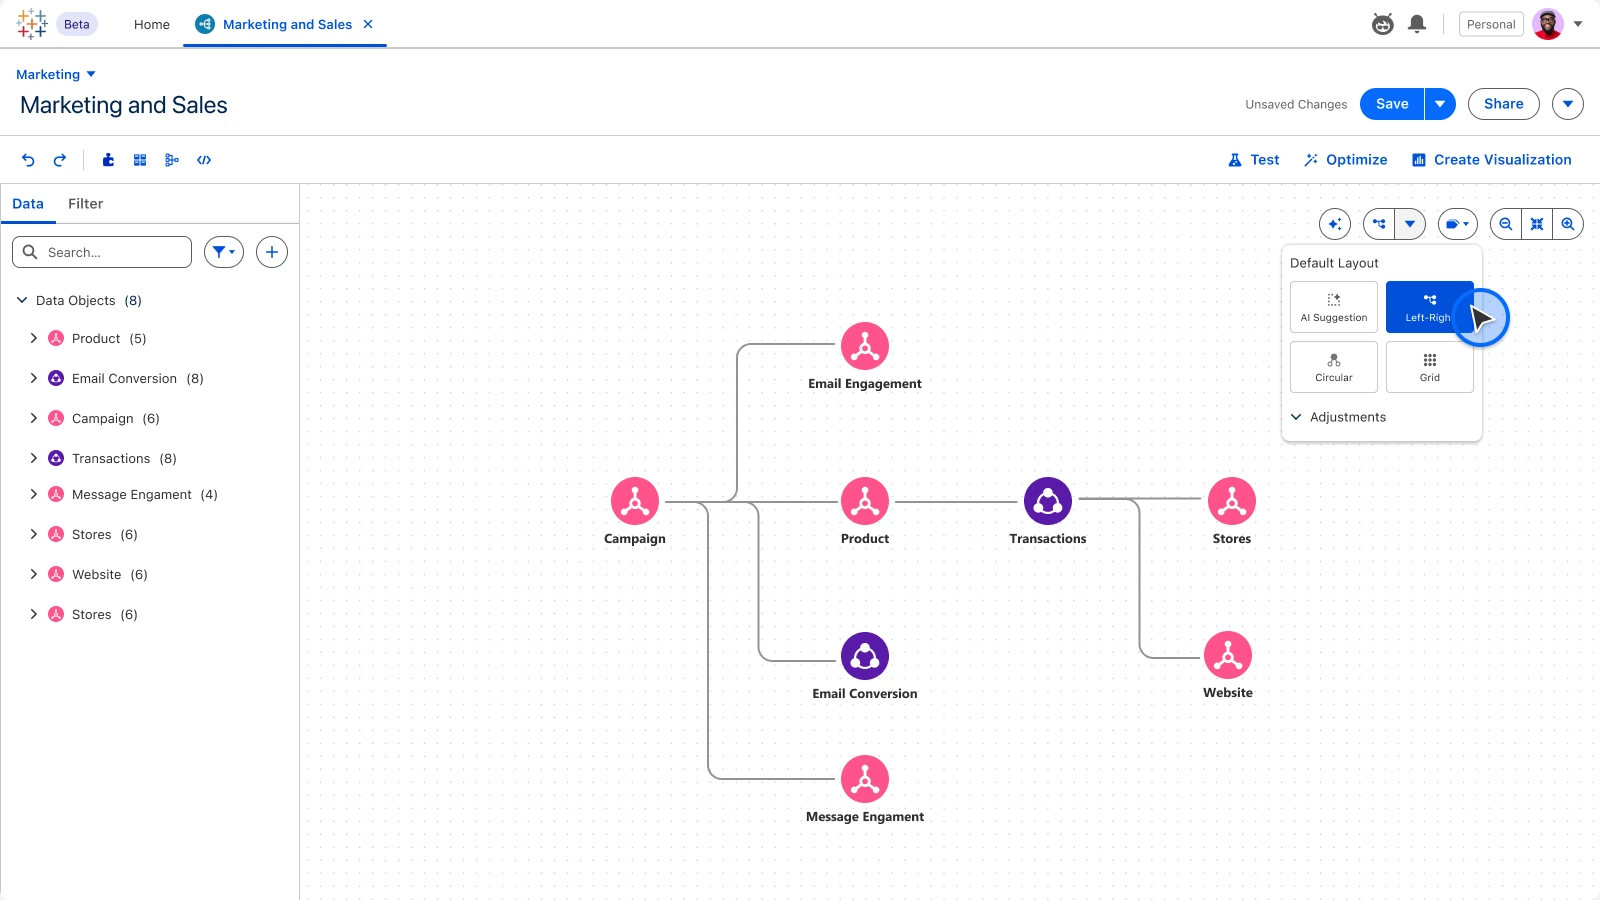Open the user profile avatar

(x=1548, y=24)
